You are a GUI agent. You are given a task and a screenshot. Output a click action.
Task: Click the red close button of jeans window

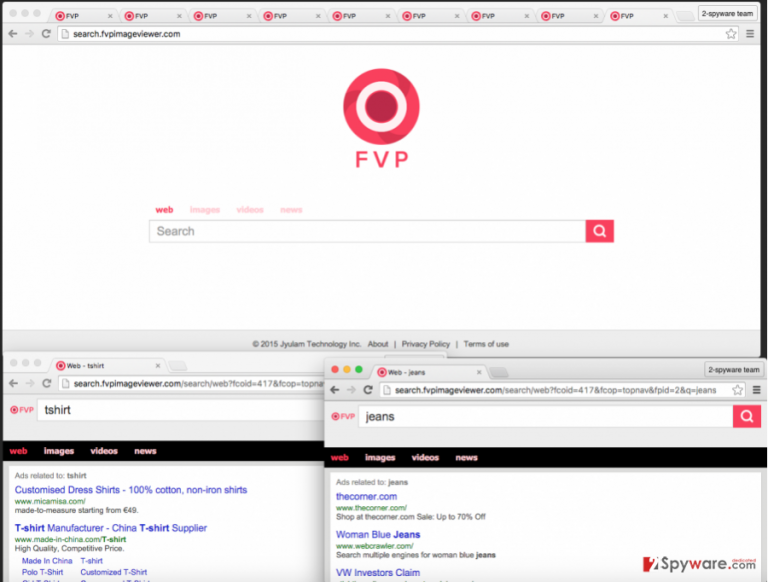pyautogui.click(x=335, y=369)
